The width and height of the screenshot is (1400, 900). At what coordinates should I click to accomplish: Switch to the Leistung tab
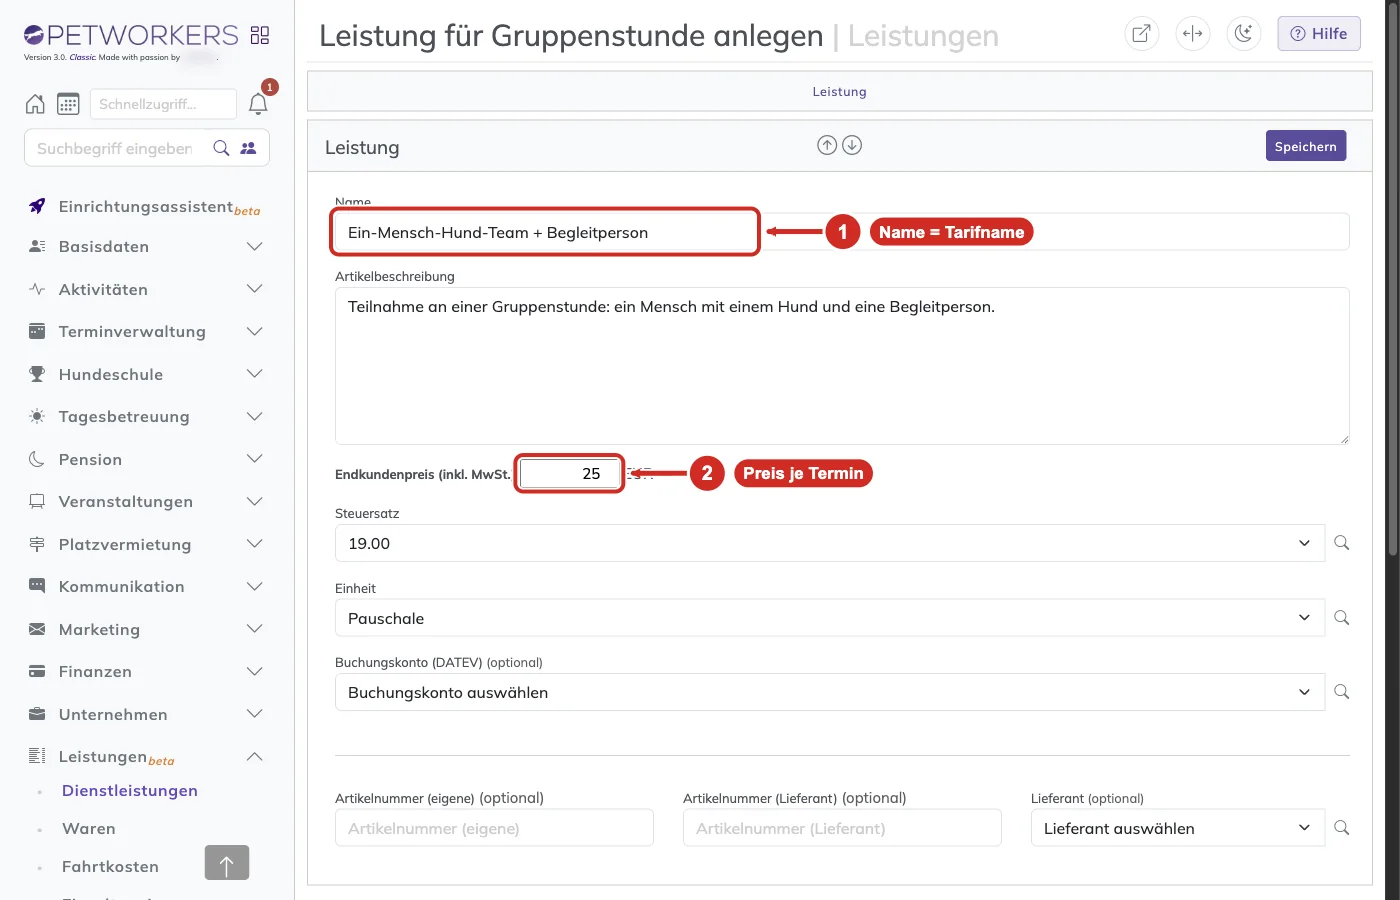click(840, 92)
